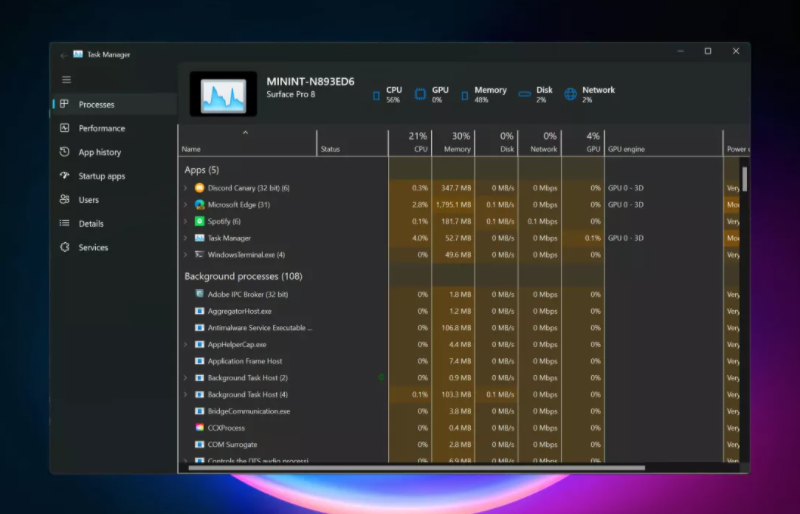Screen dimensions: 800x514
Task: Click the performance graph thumbnail
Action: (223, 94)
